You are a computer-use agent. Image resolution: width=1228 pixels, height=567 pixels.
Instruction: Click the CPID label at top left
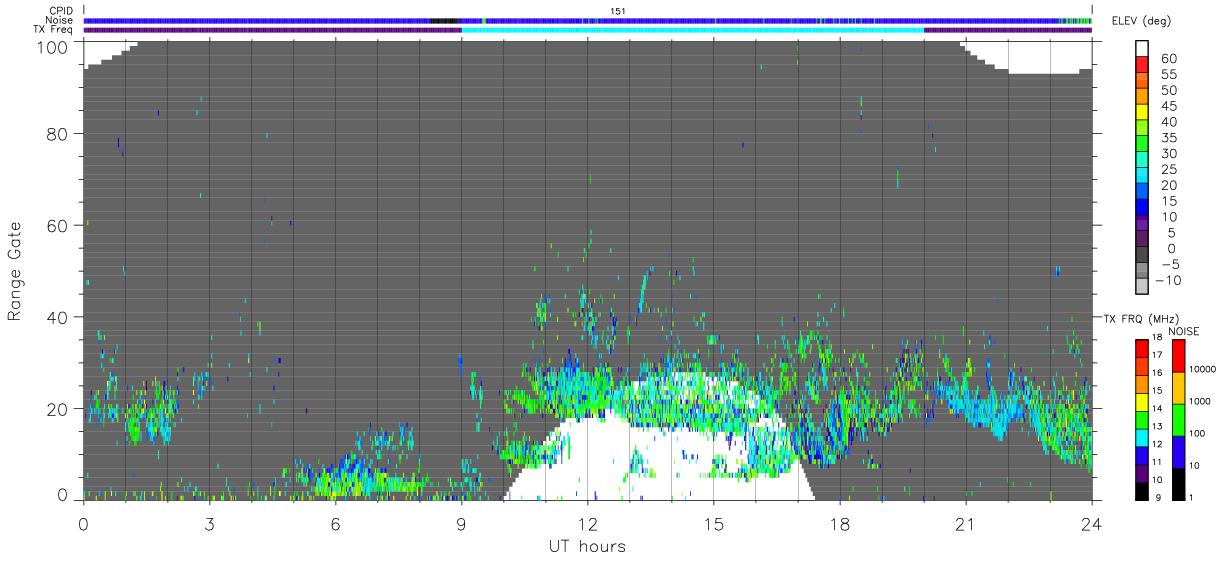click(x=61, y=11)
